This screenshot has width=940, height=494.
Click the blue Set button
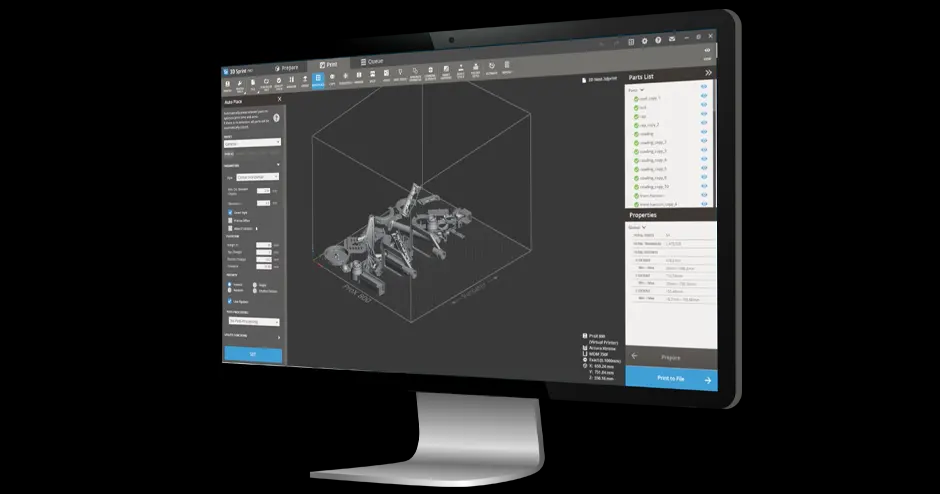[x=252, y=354]
